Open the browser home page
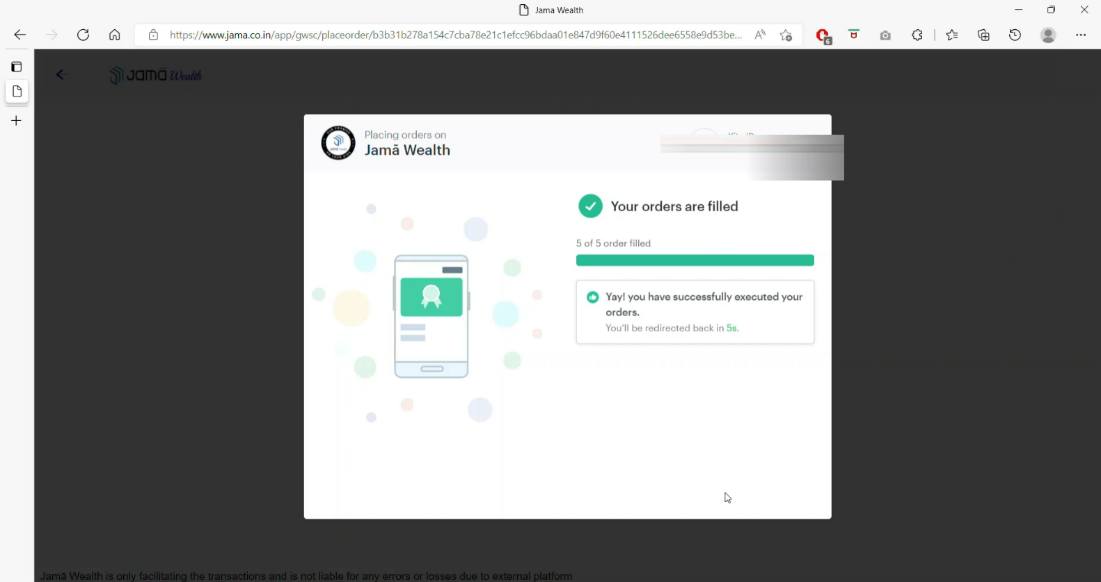The height and width of the screenshot is (582, 1101). coord(114,35)
